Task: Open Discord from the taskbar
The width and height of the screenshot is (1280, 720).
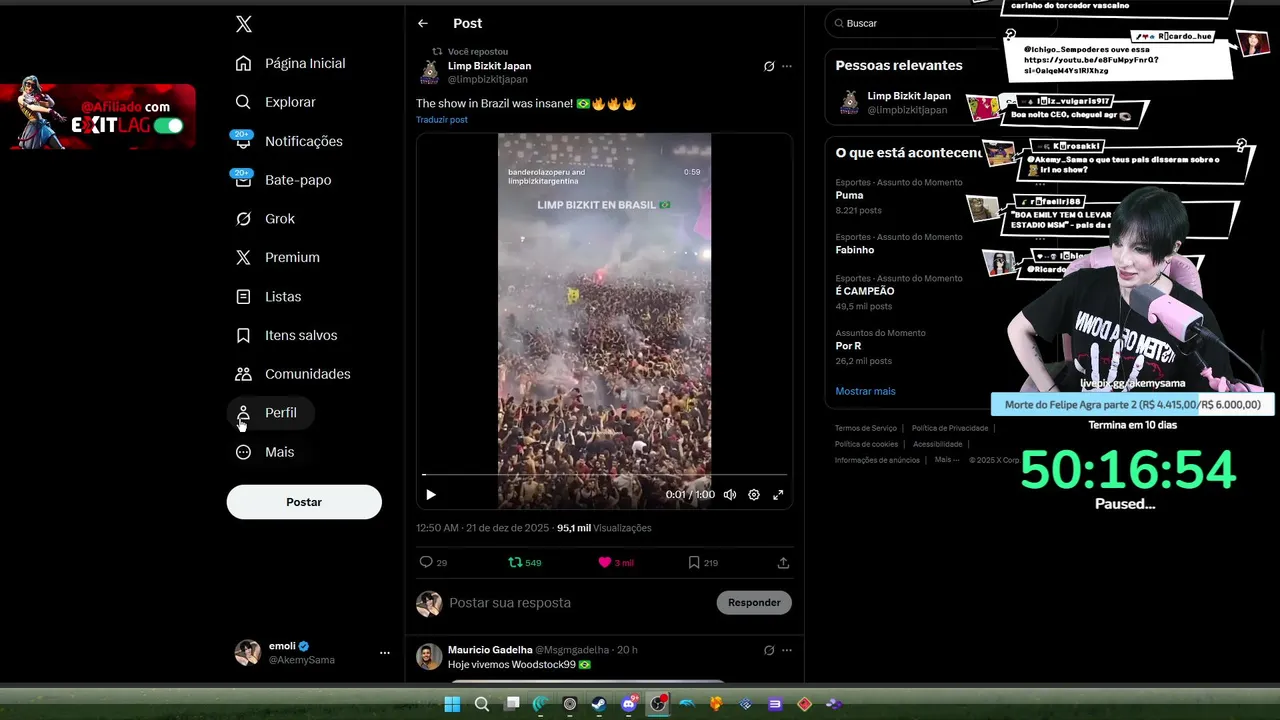Action: point(629,704)
